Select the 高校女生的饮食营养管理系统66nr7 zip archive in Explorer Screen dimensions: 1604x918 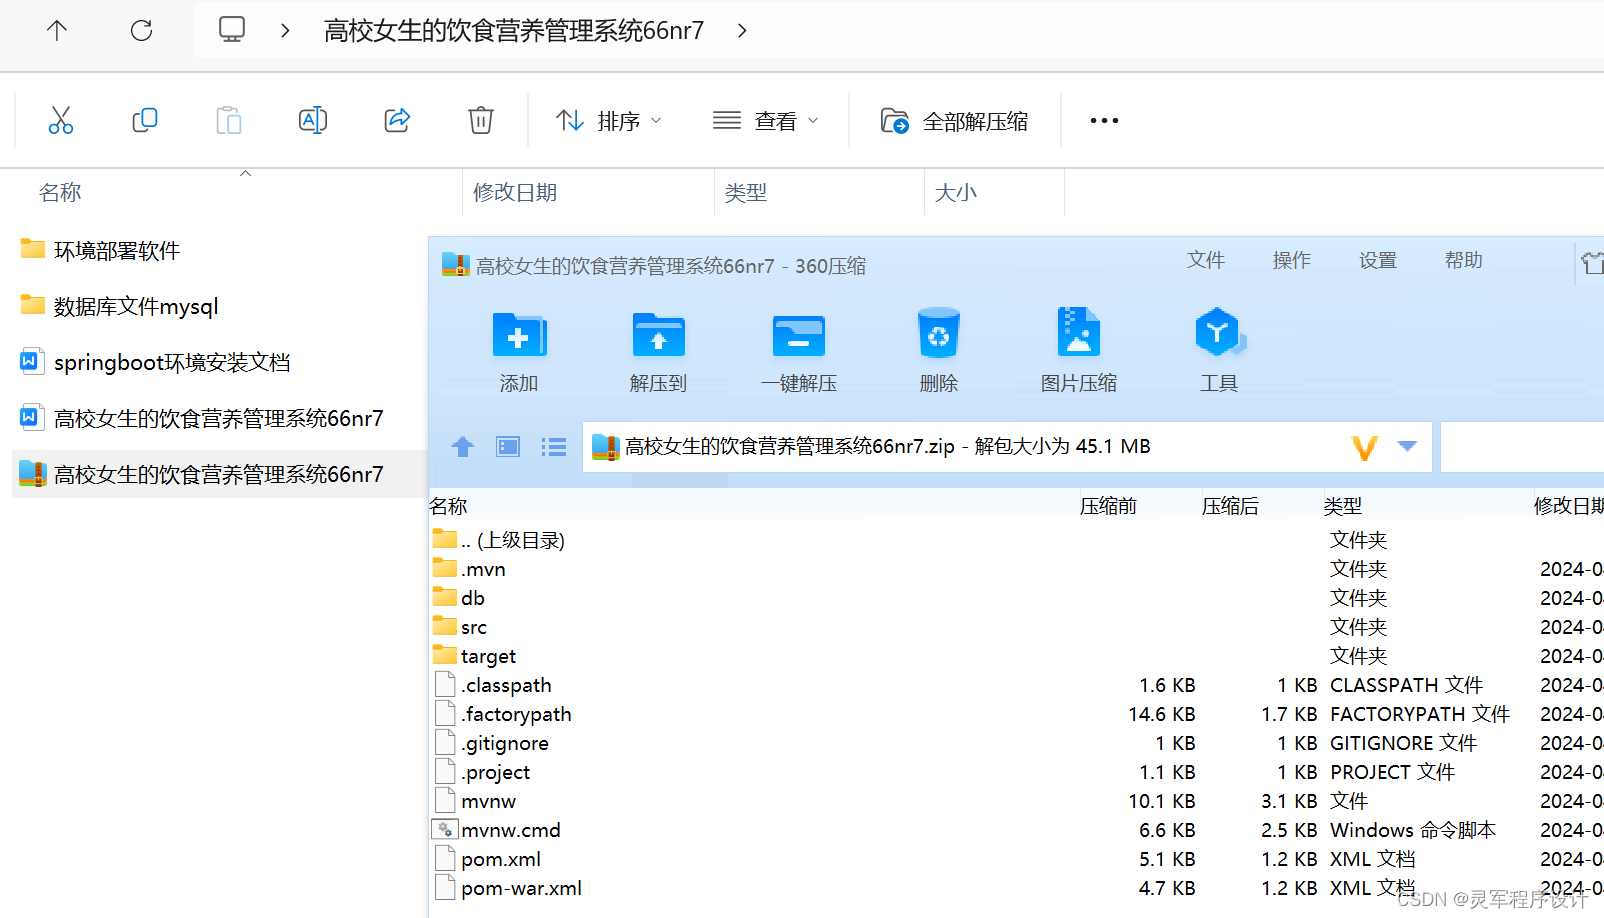[x=218, y=474]
